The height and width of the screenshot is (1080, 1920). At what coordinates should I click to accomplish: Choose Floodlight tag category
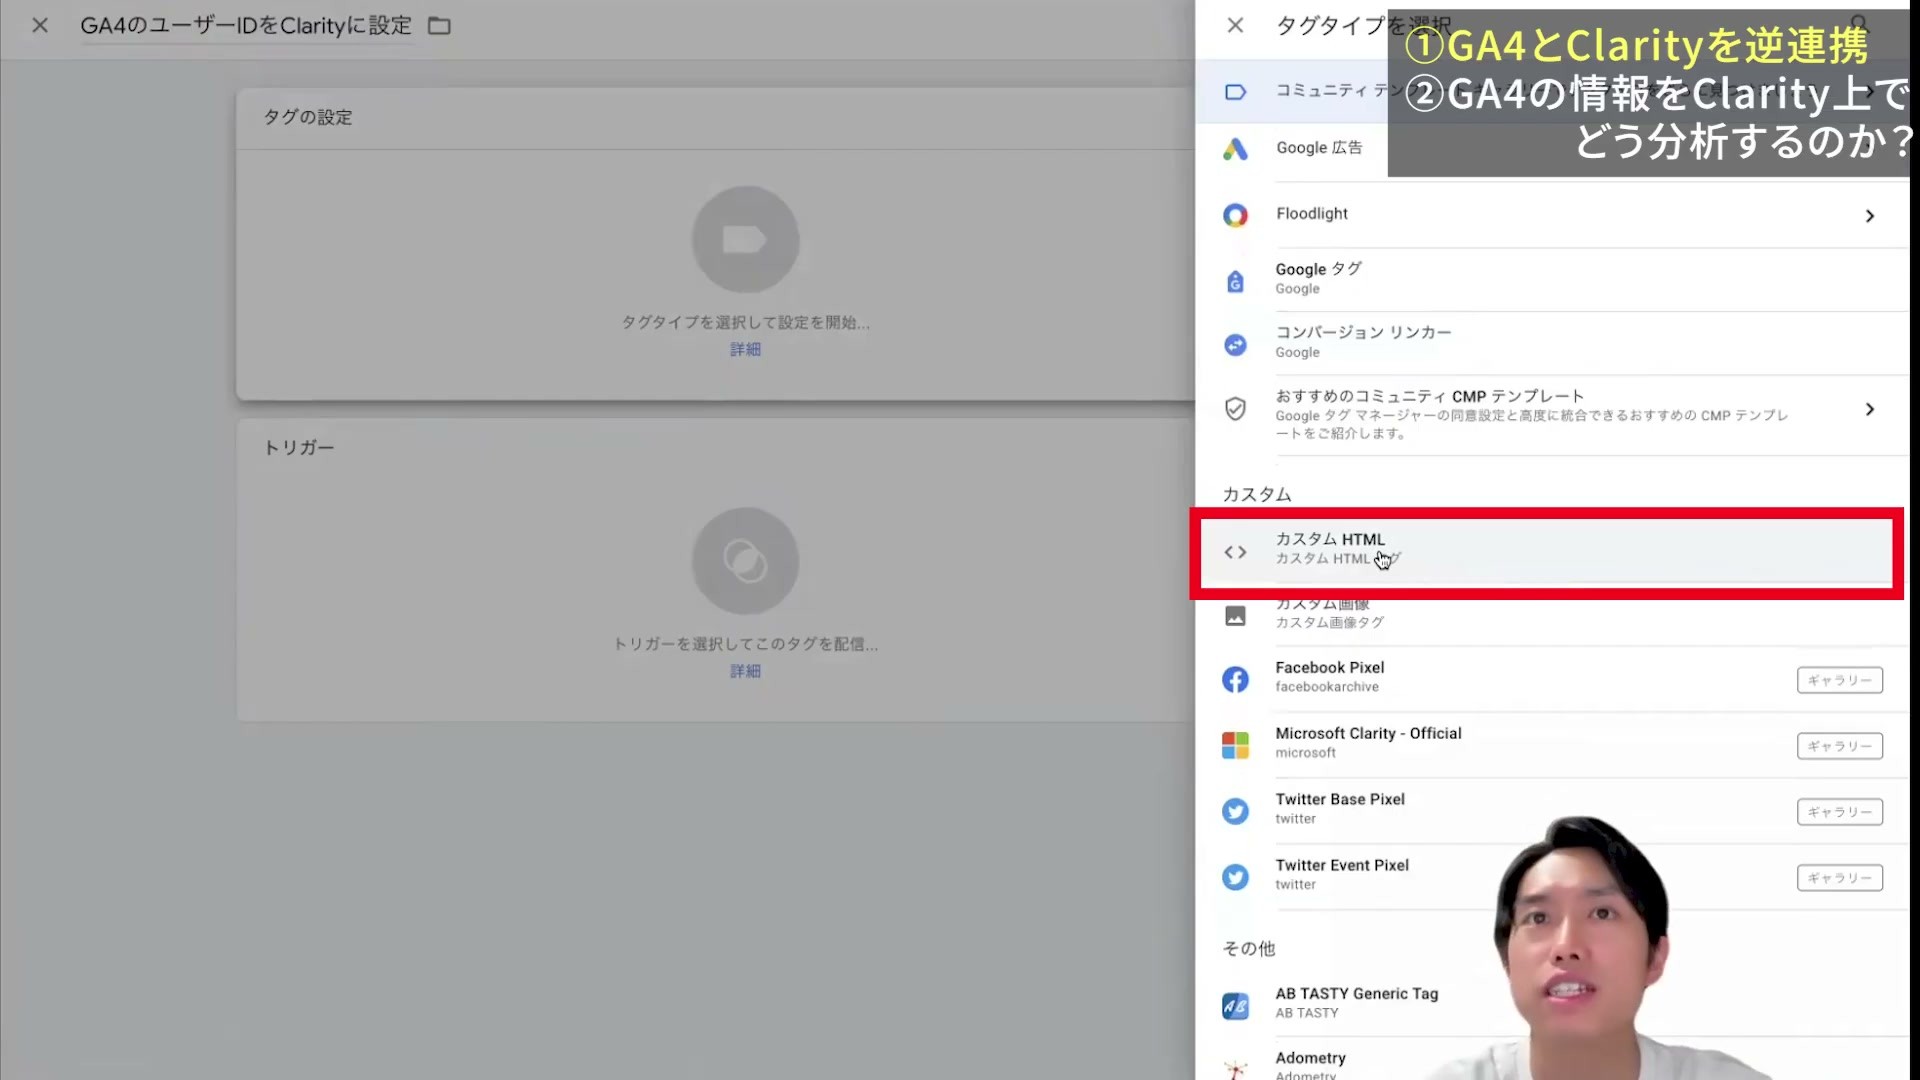1550,215
